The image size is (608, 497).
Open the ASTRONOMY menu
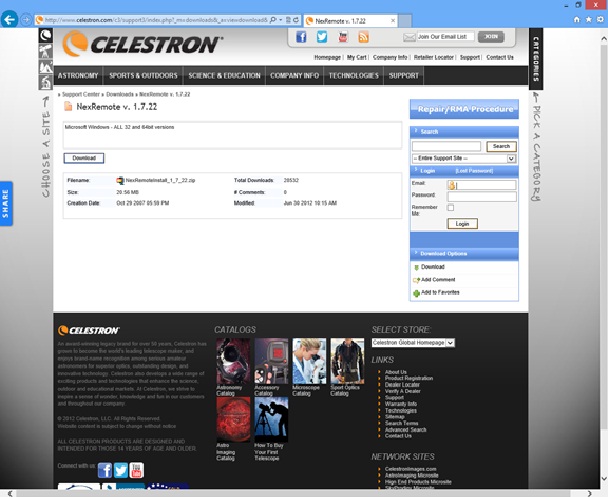pyautogui.click(x=78, y=76)
